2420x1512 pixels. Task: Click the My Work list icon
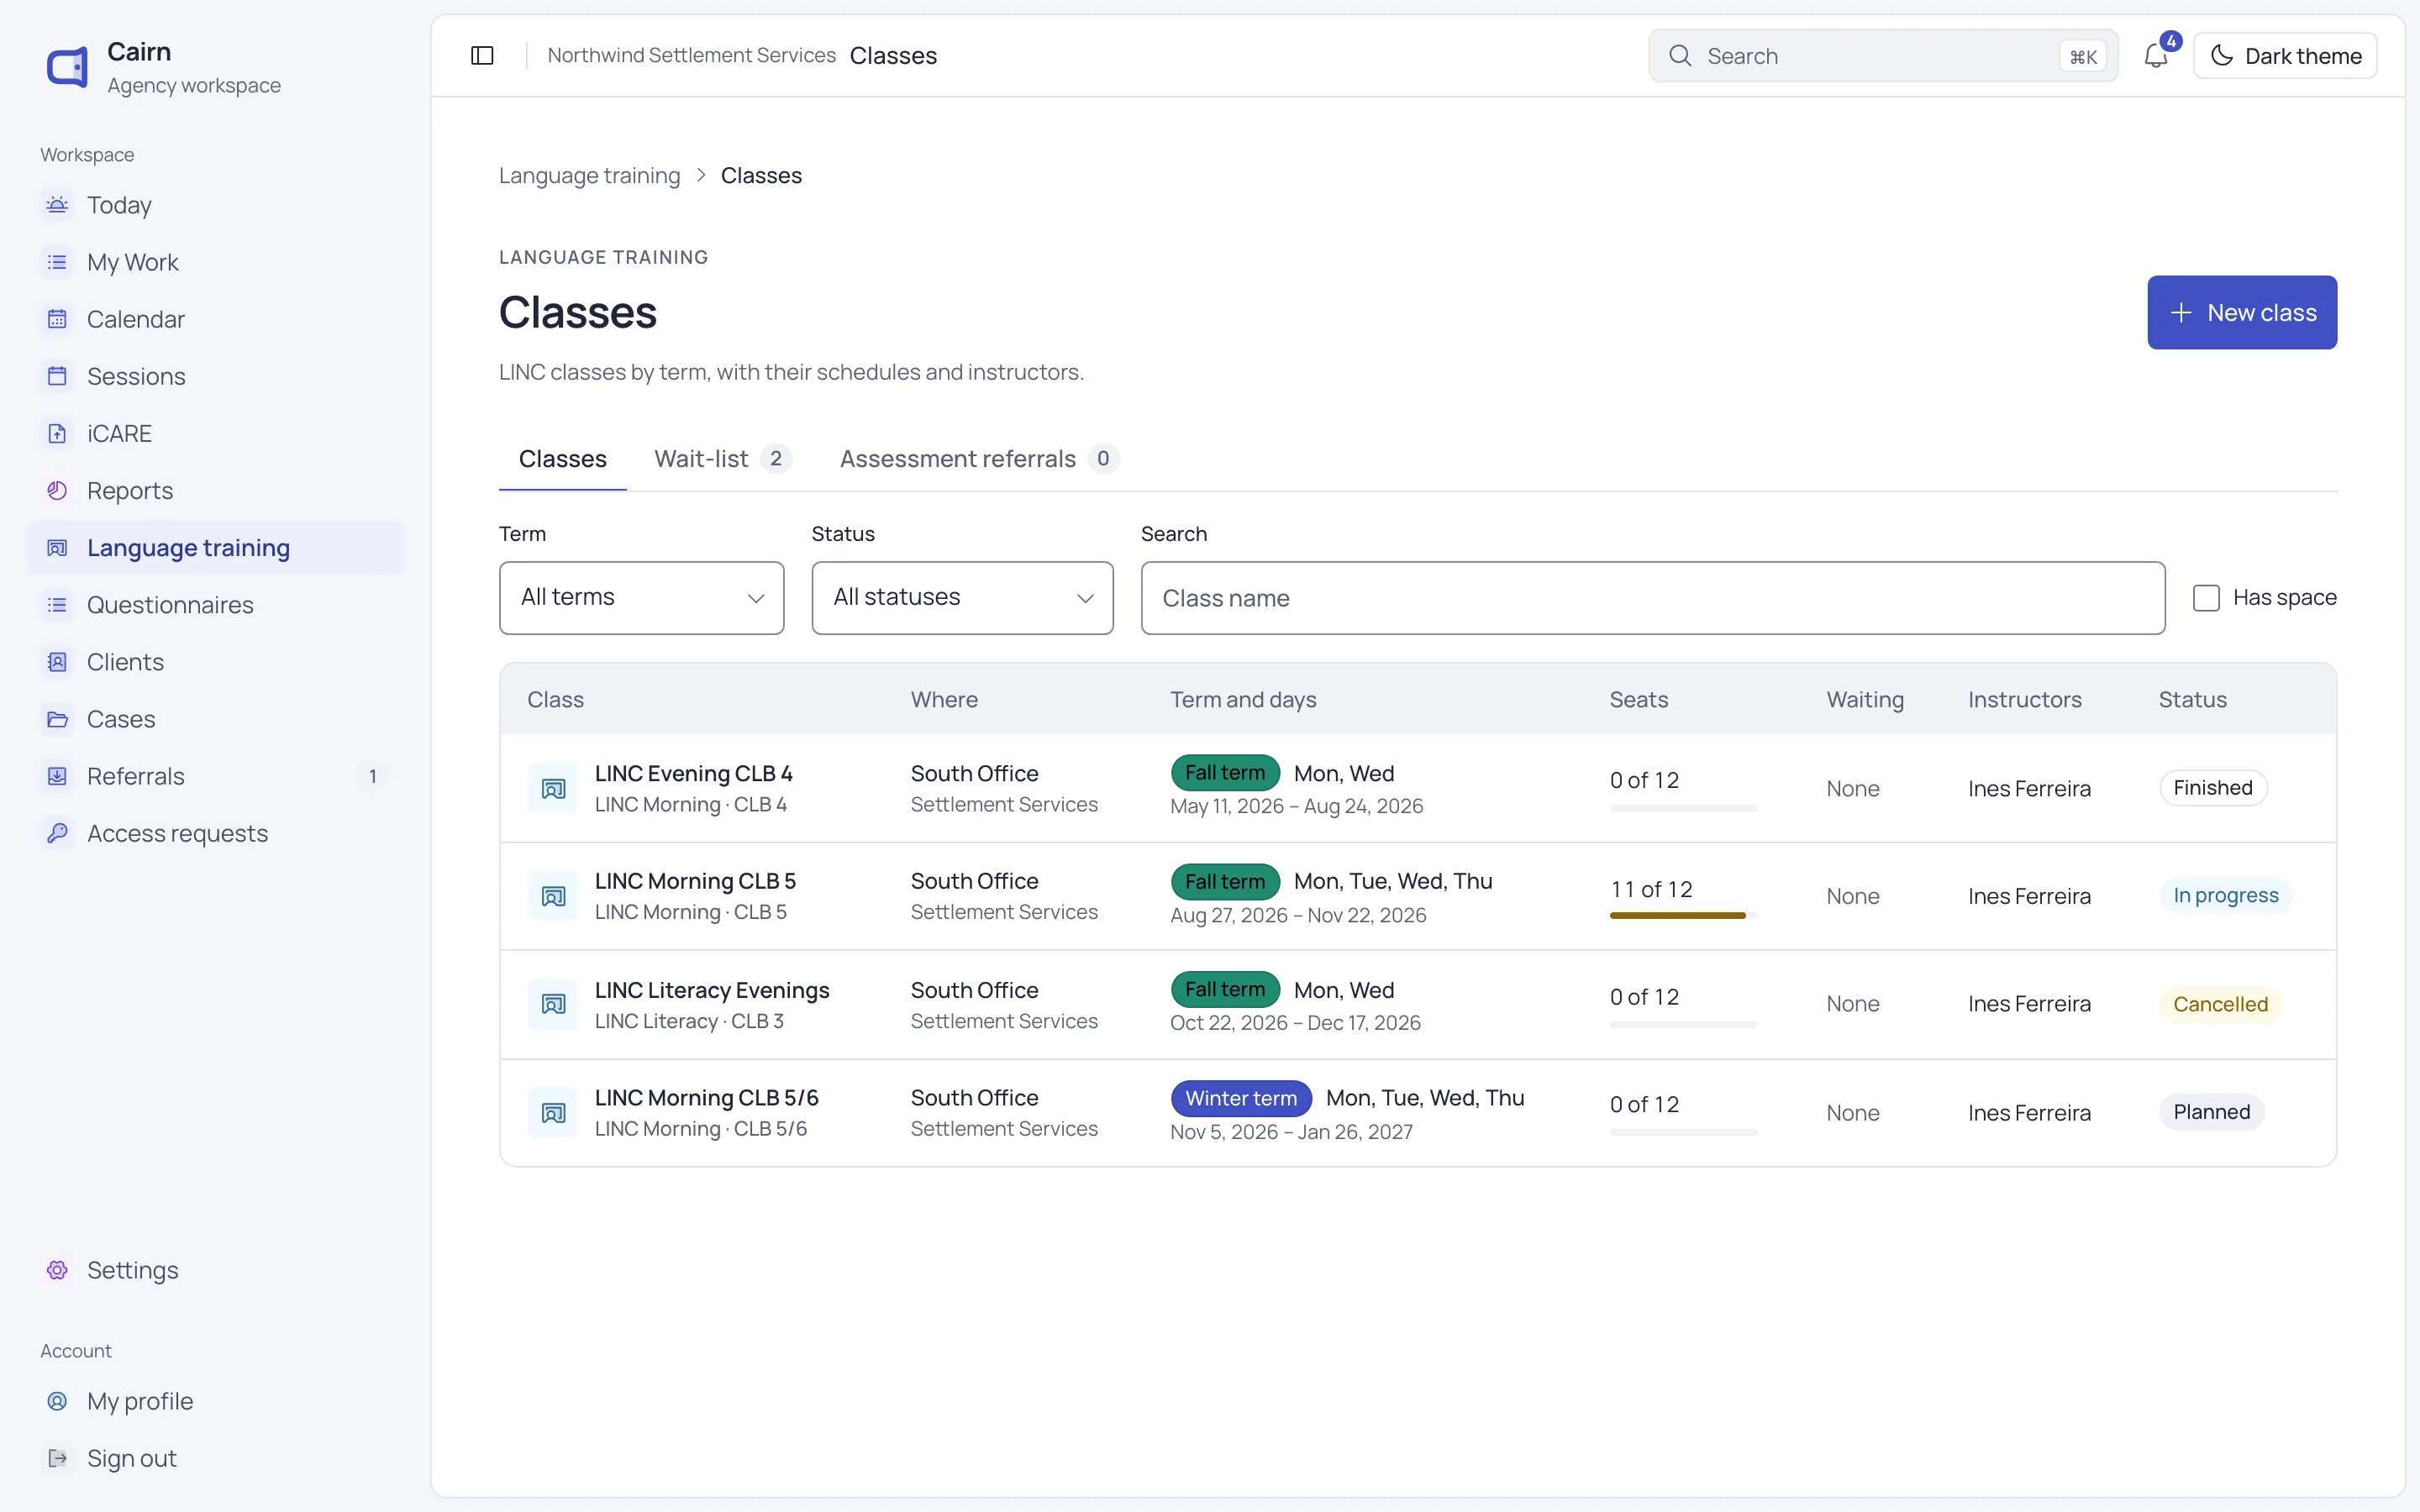coord(57,262)
